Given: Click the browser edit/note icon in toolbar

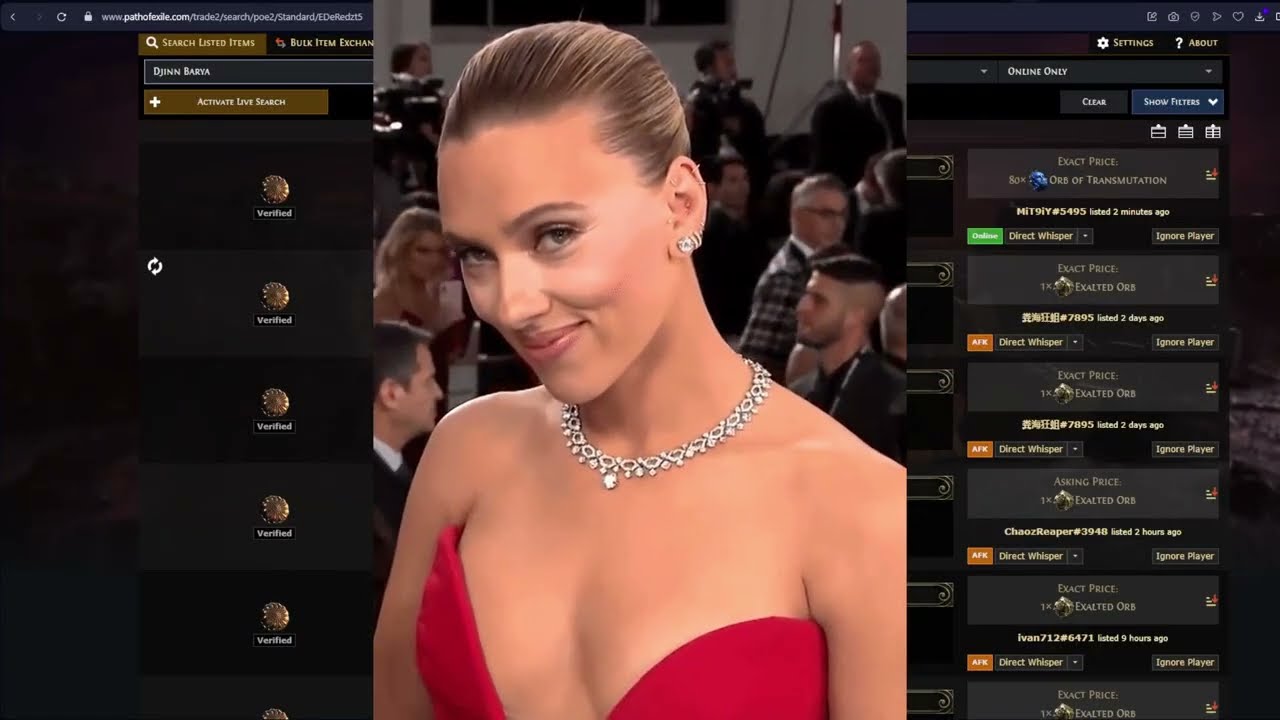Looking at the screenshot, I should pos(1152,17).
